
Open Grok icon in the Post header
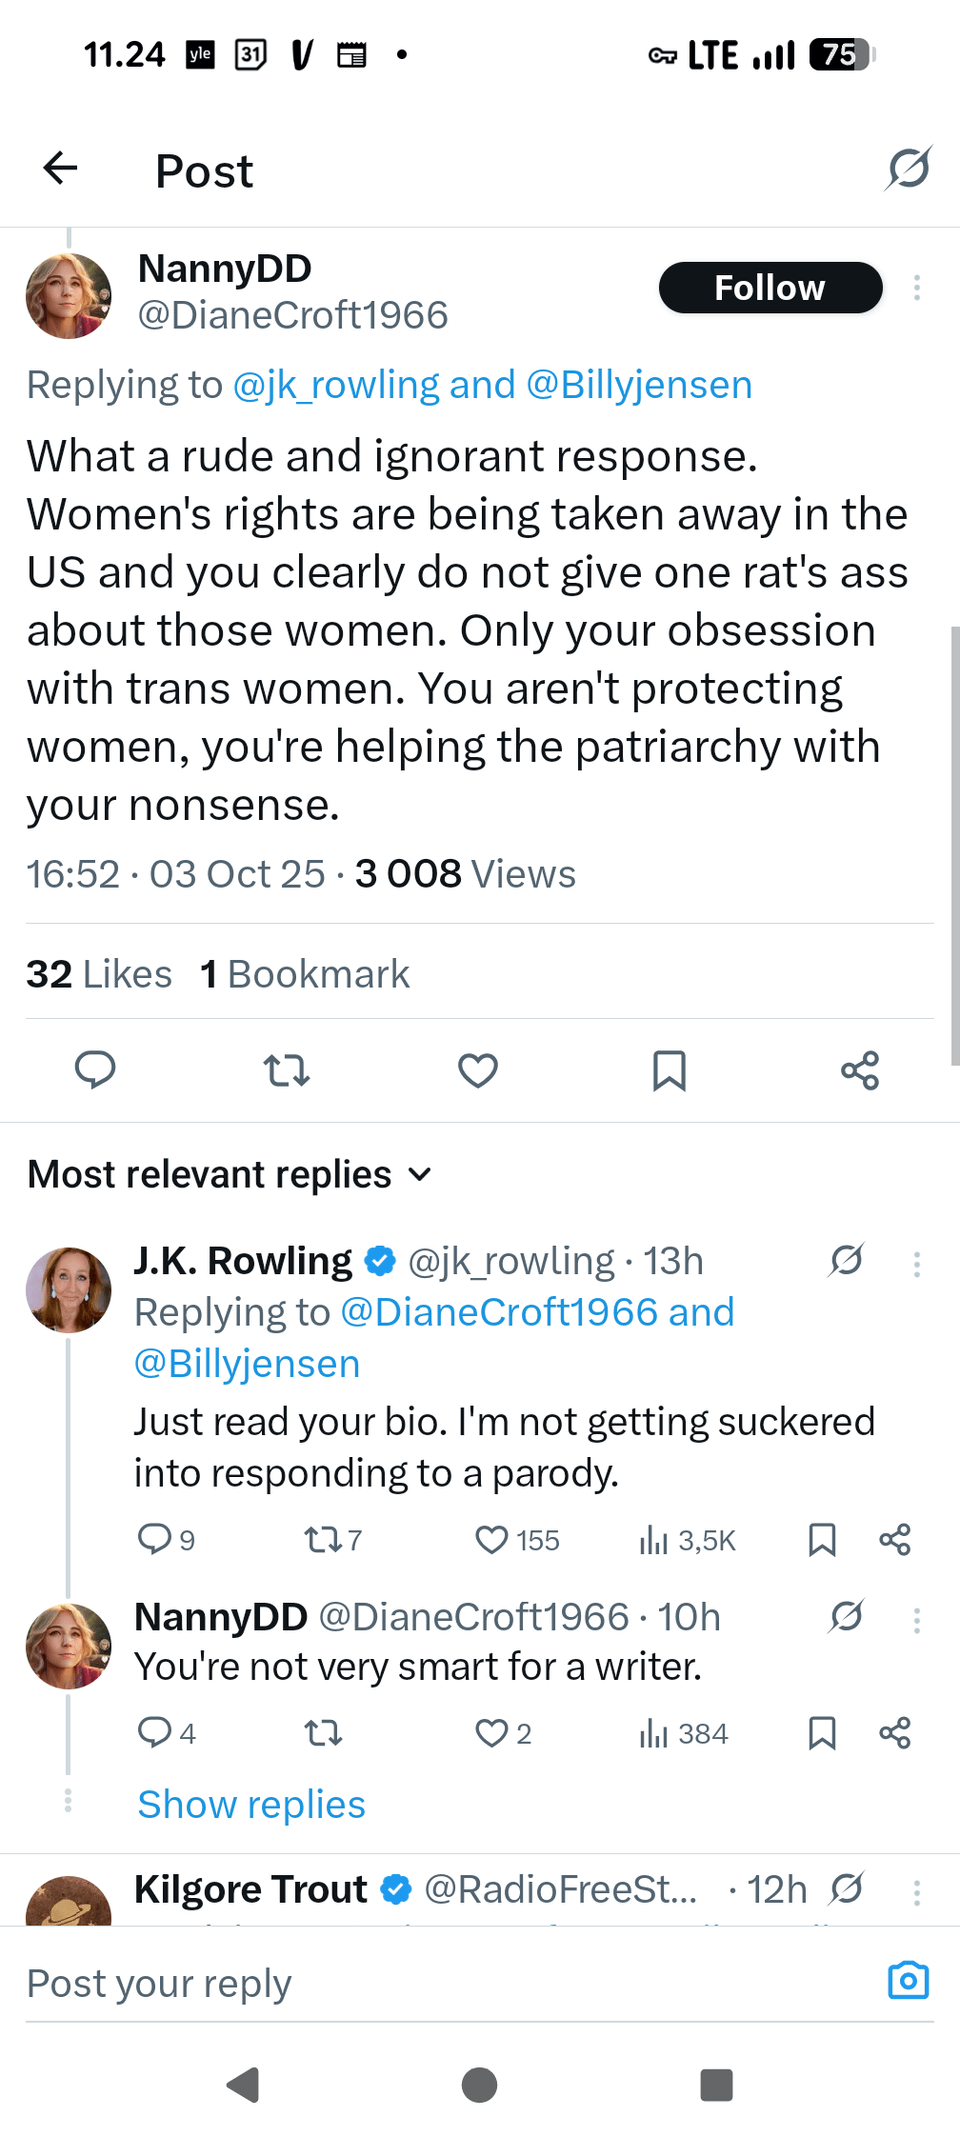[x=908, y=168]
